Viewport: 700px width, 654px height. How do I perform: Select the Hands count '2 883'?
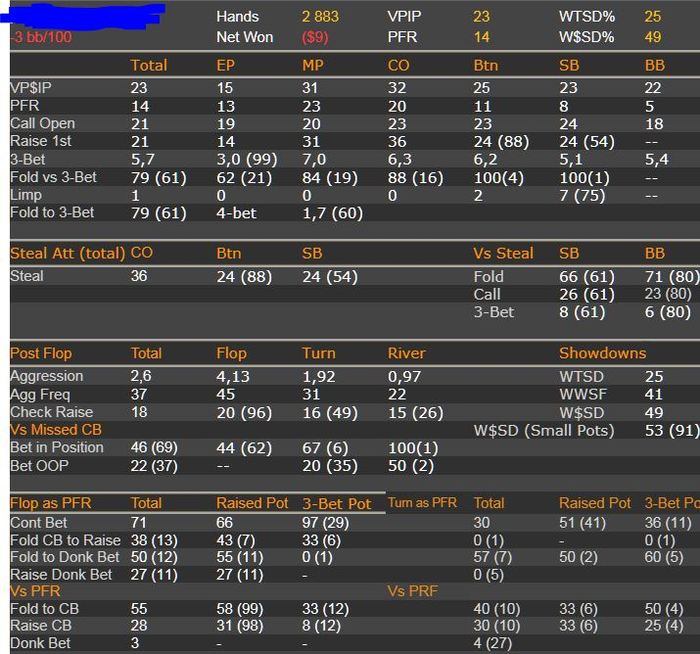320,17
